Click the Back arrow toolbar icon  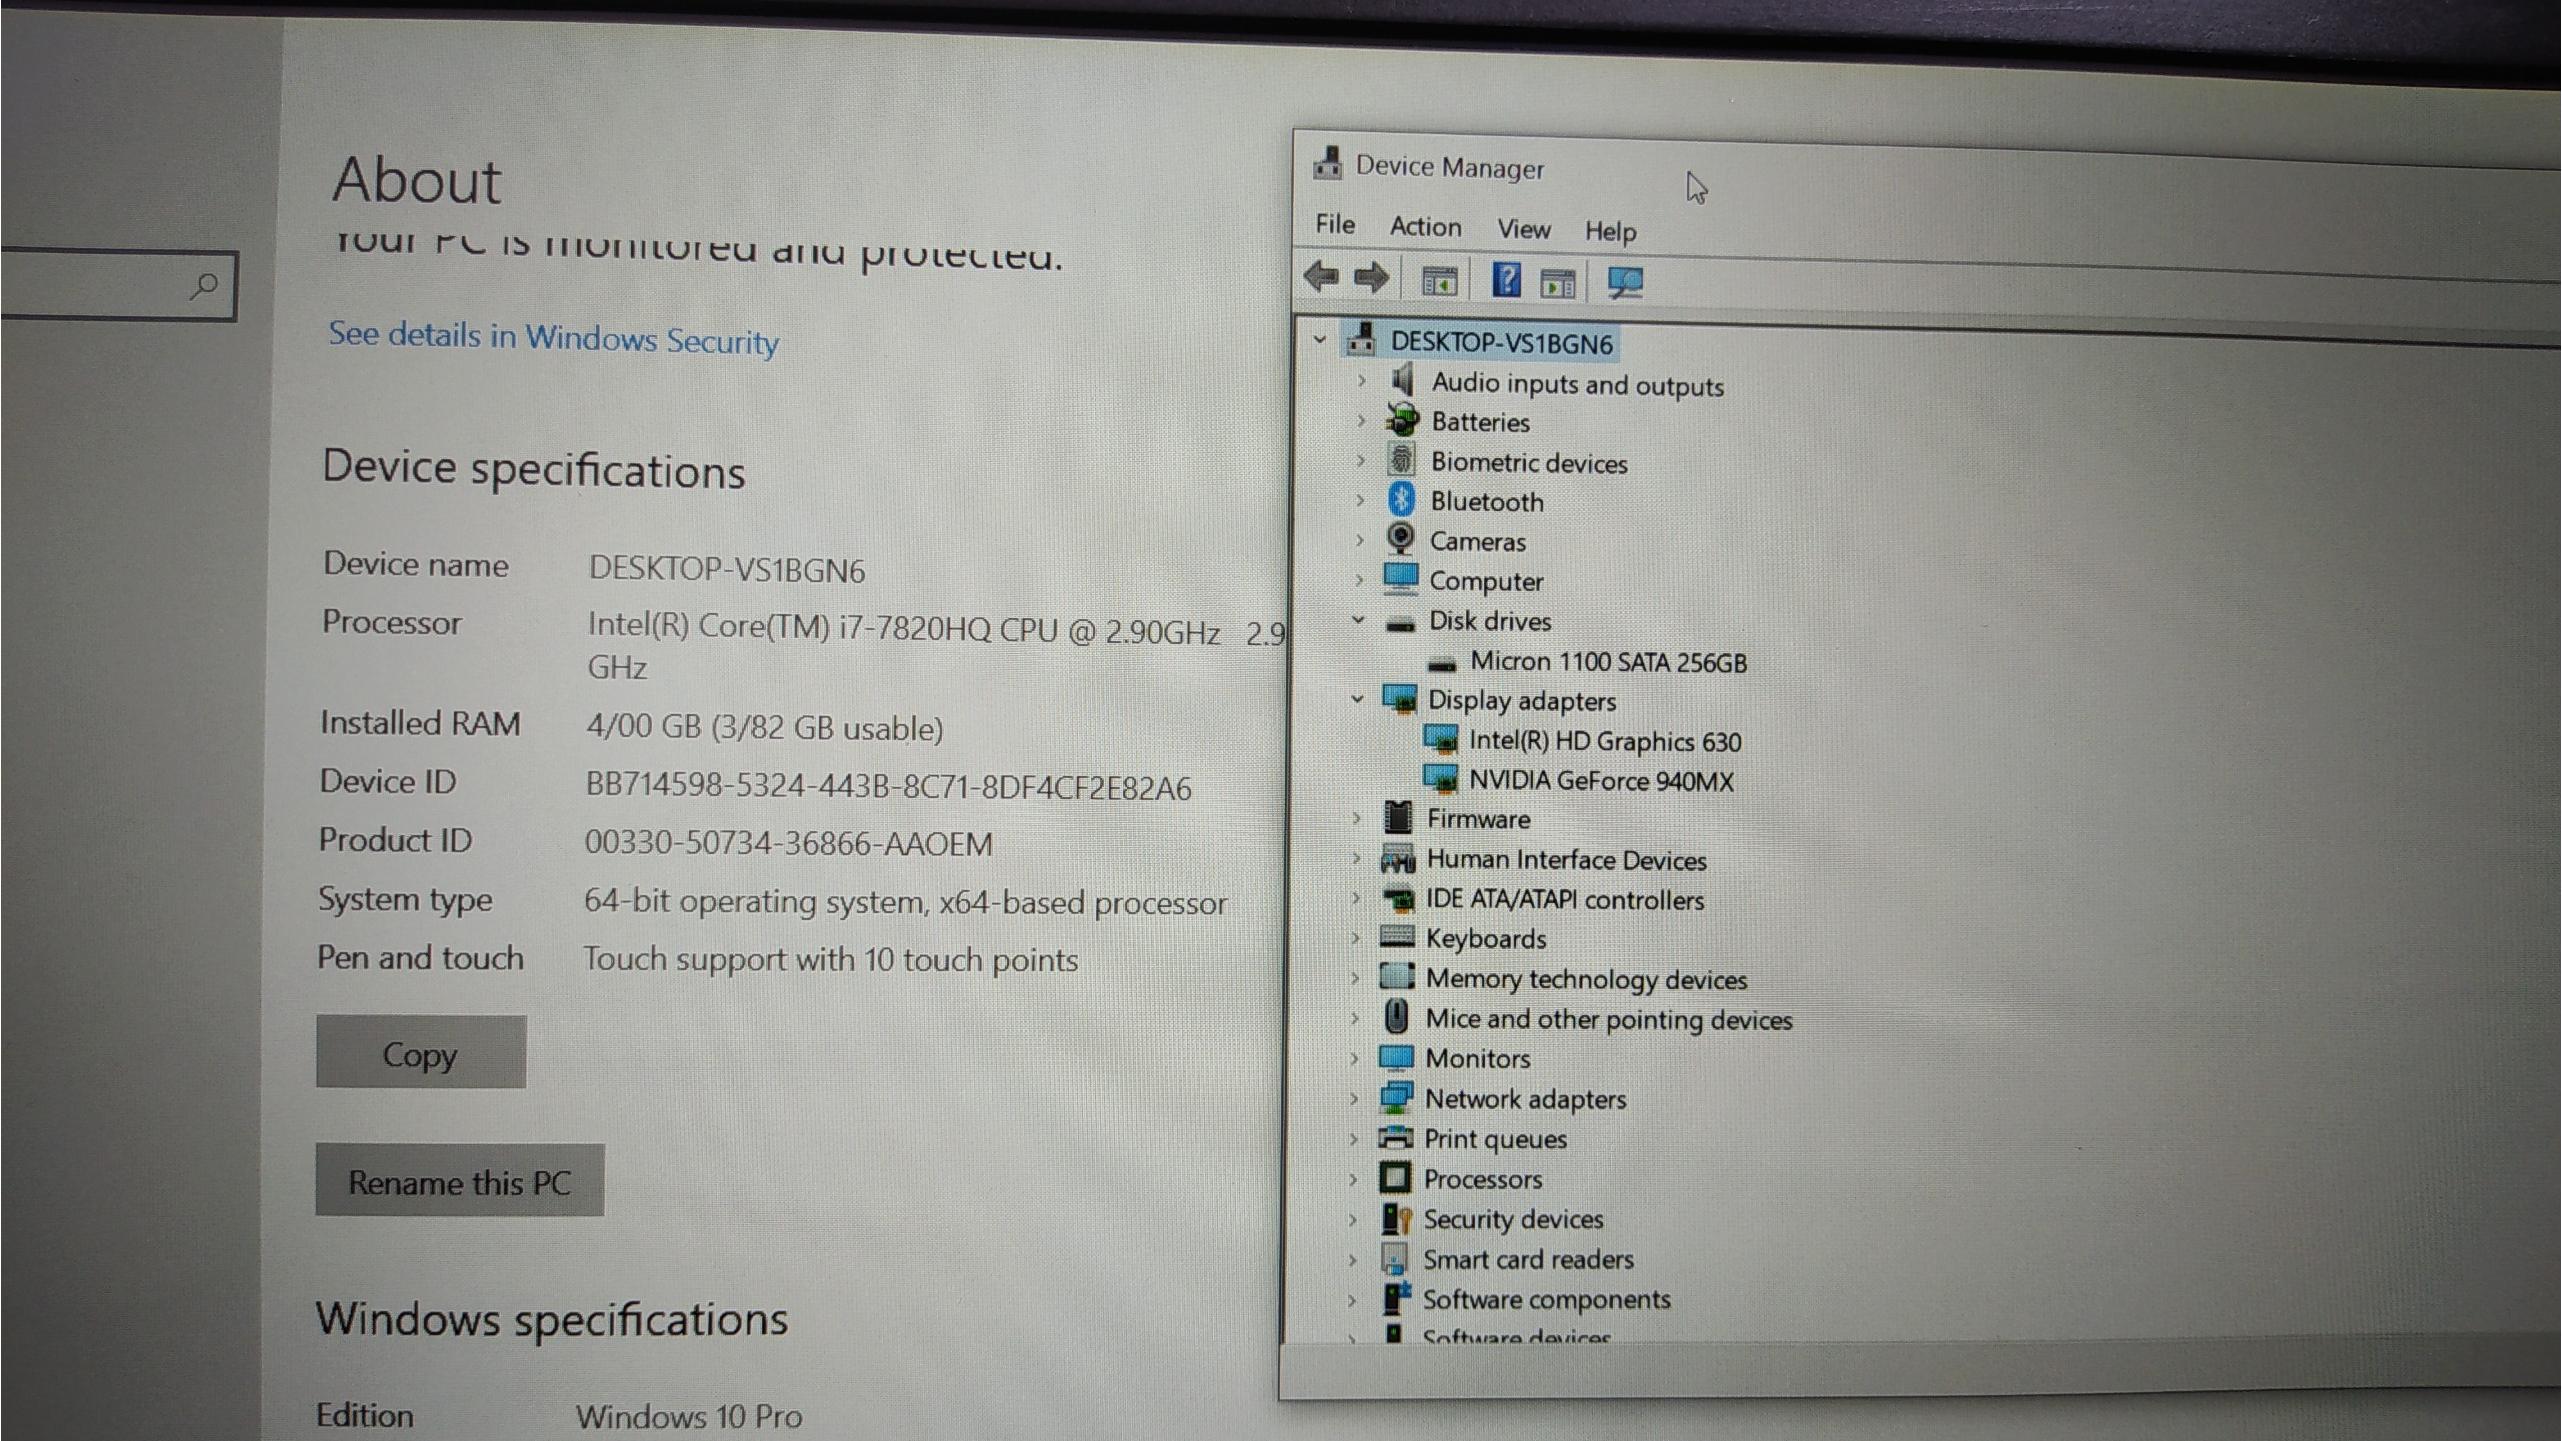click(x=1321, y=277)
